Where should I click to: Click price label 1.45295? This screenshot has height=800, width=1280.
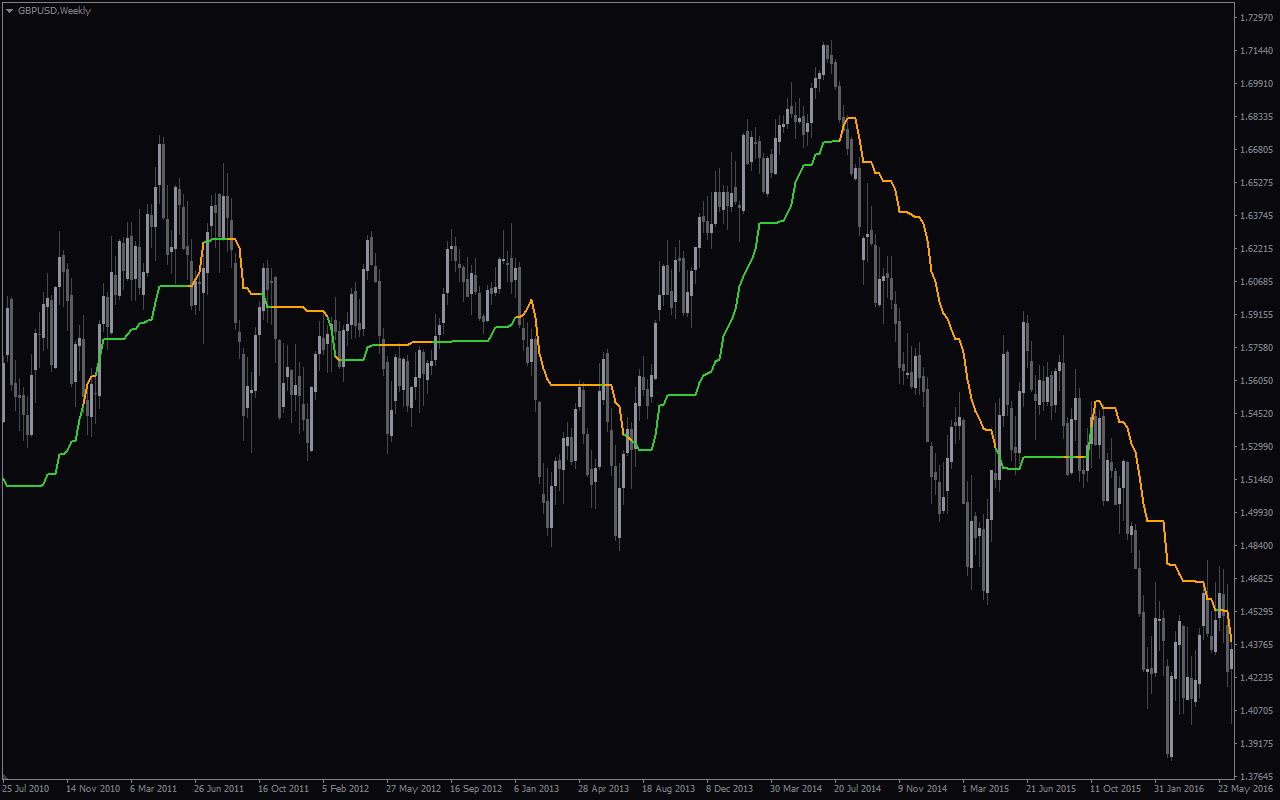click(x=1256, y=612)
